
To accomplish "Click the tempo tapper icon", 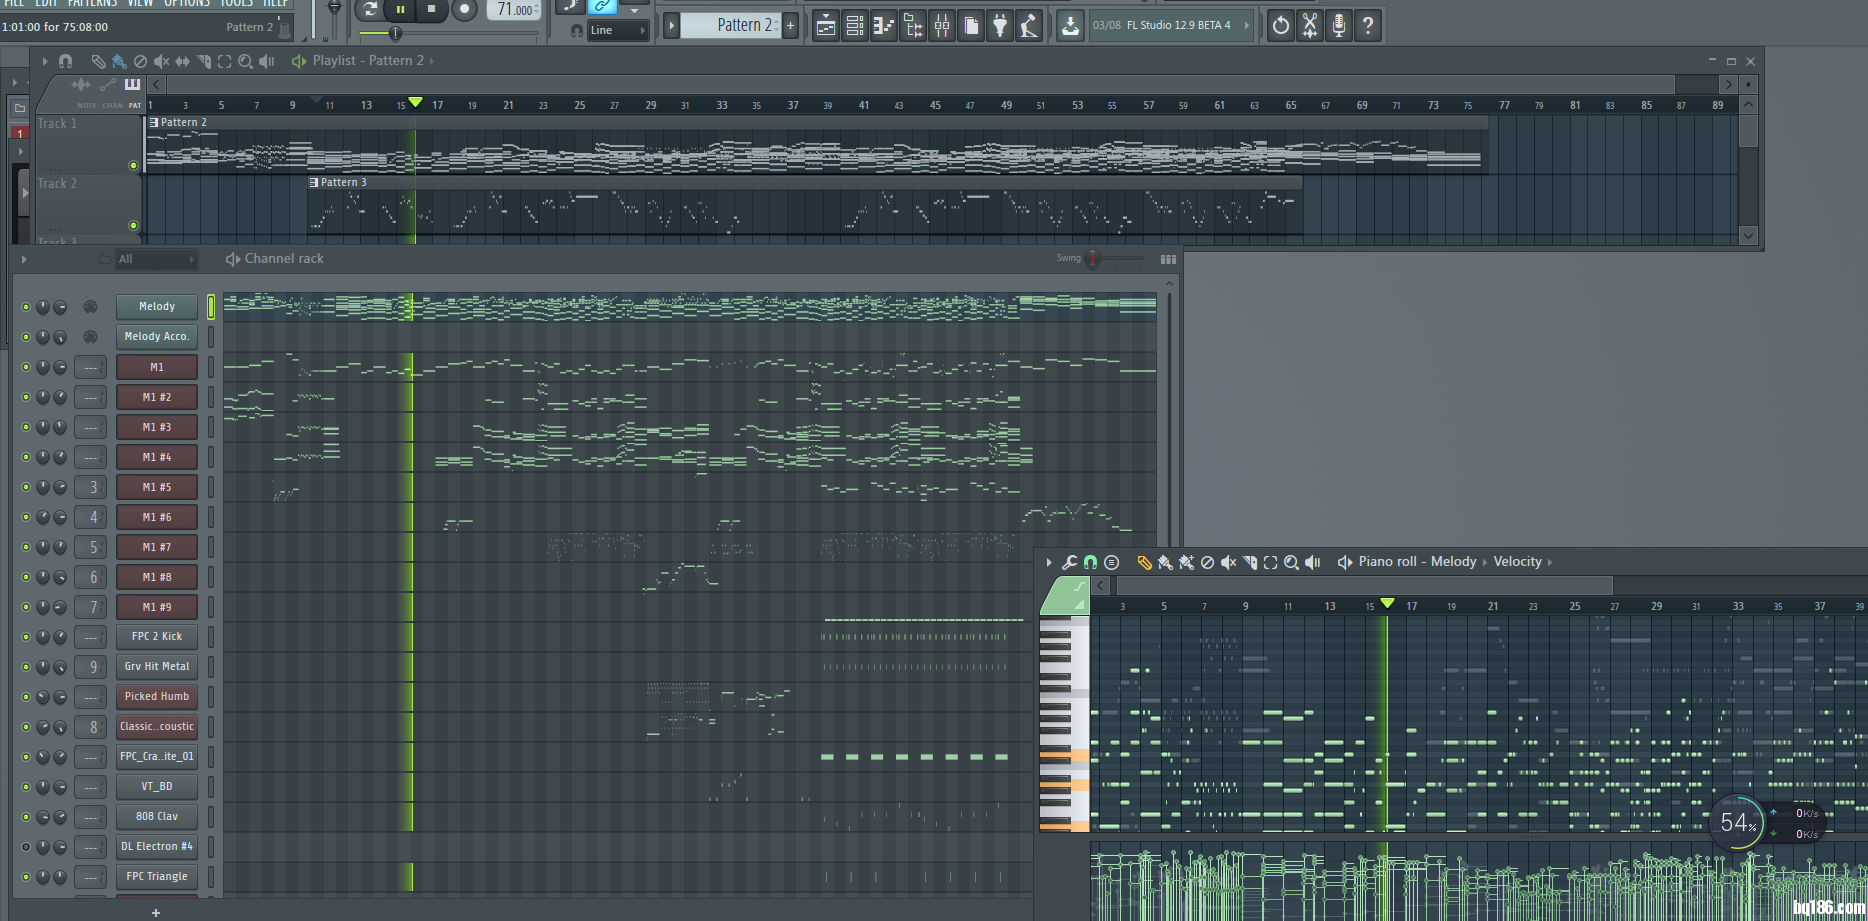I will click(1029, 26).
